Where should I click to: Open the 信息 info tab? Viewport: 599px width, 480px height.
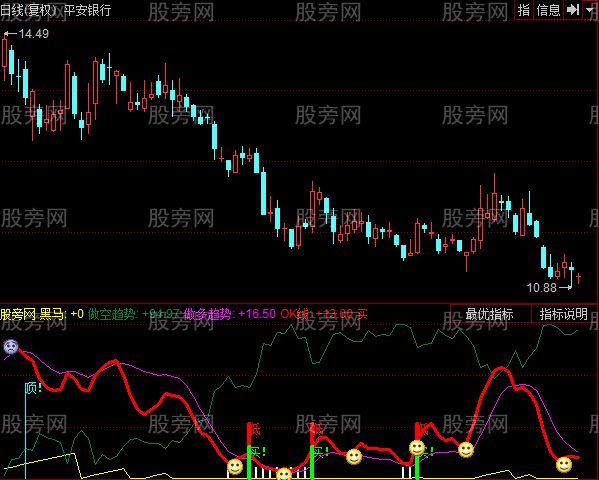click(x=548, y=10)
